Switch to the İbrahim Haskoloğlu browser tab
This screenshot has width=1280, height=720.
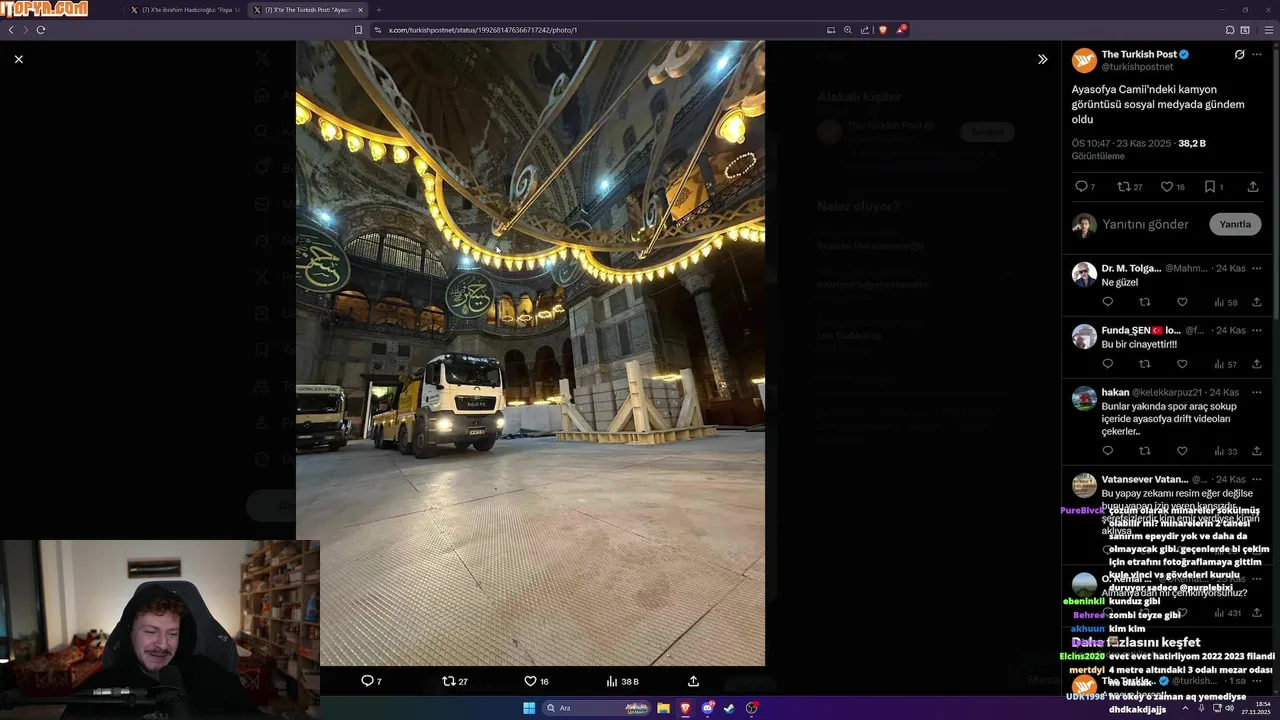pos(185,10)
